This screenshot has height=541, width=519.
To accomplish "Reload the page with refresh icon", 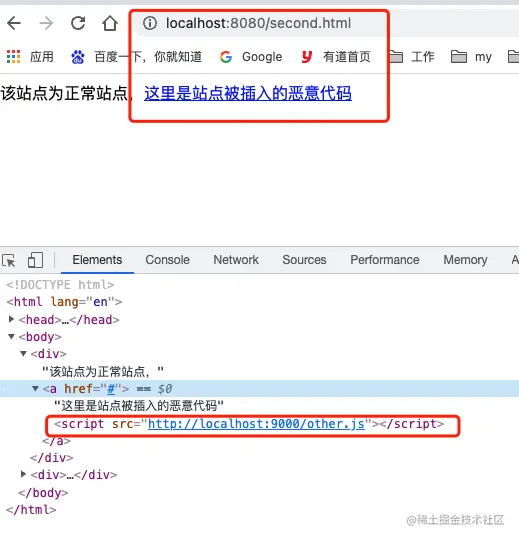I will point(78,23).
